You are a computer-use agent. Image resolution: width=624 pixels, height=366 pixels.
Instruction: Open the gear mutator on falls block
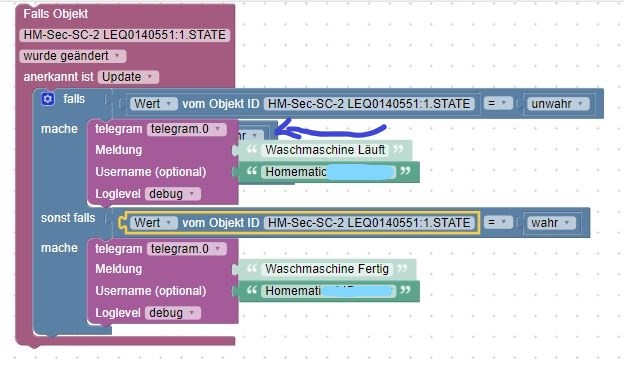tap(48, 99)
